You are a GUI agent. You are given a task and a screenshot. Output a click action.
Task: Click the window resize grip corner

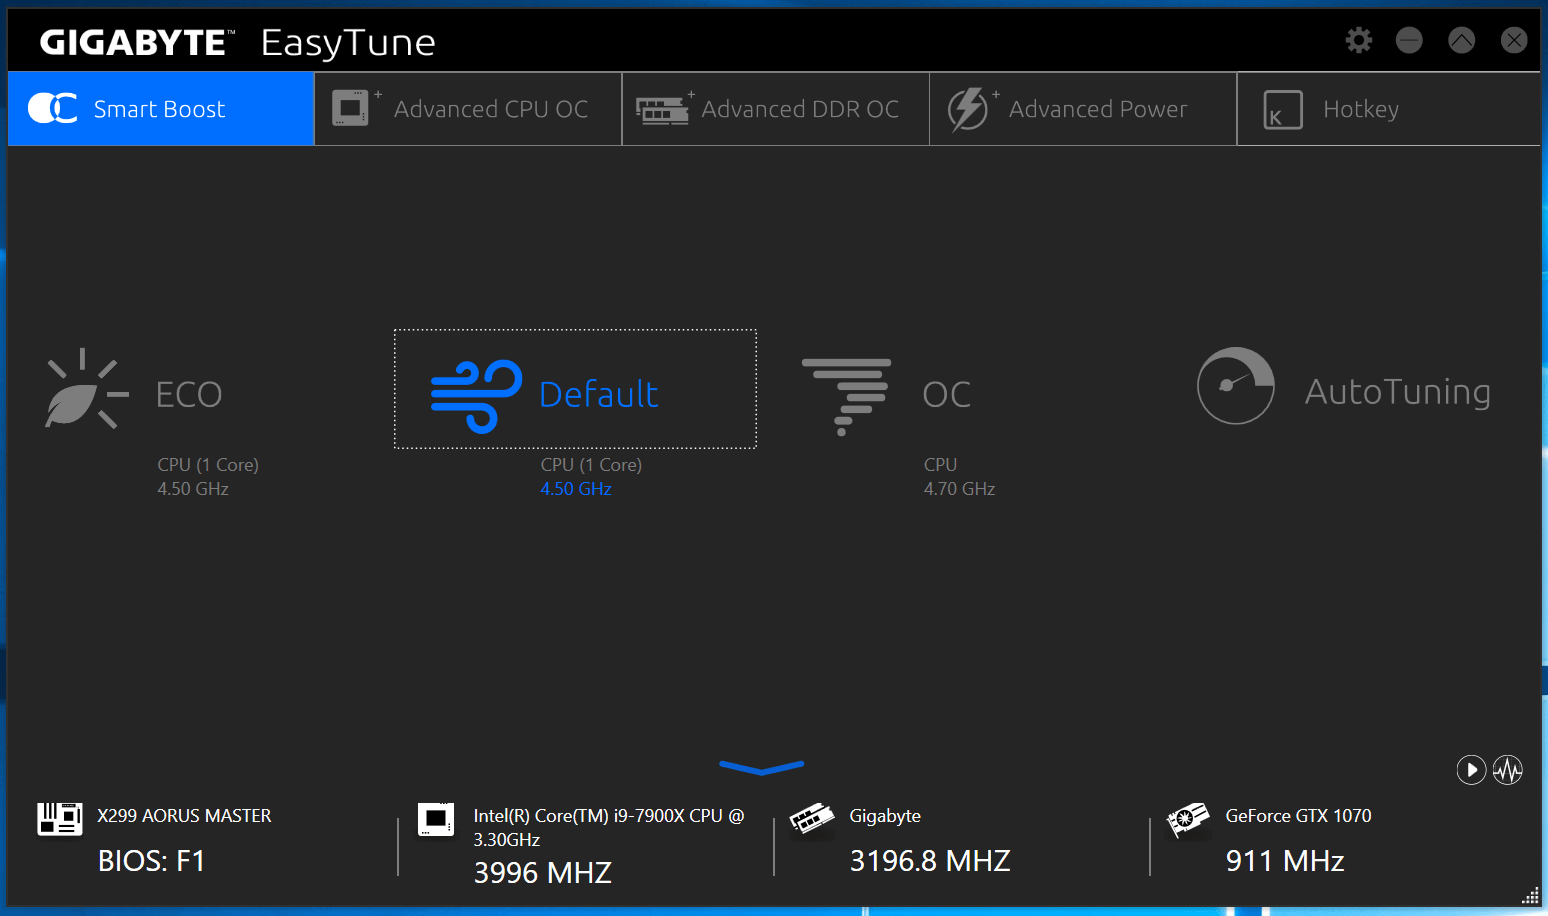(x=1530, y=896)
